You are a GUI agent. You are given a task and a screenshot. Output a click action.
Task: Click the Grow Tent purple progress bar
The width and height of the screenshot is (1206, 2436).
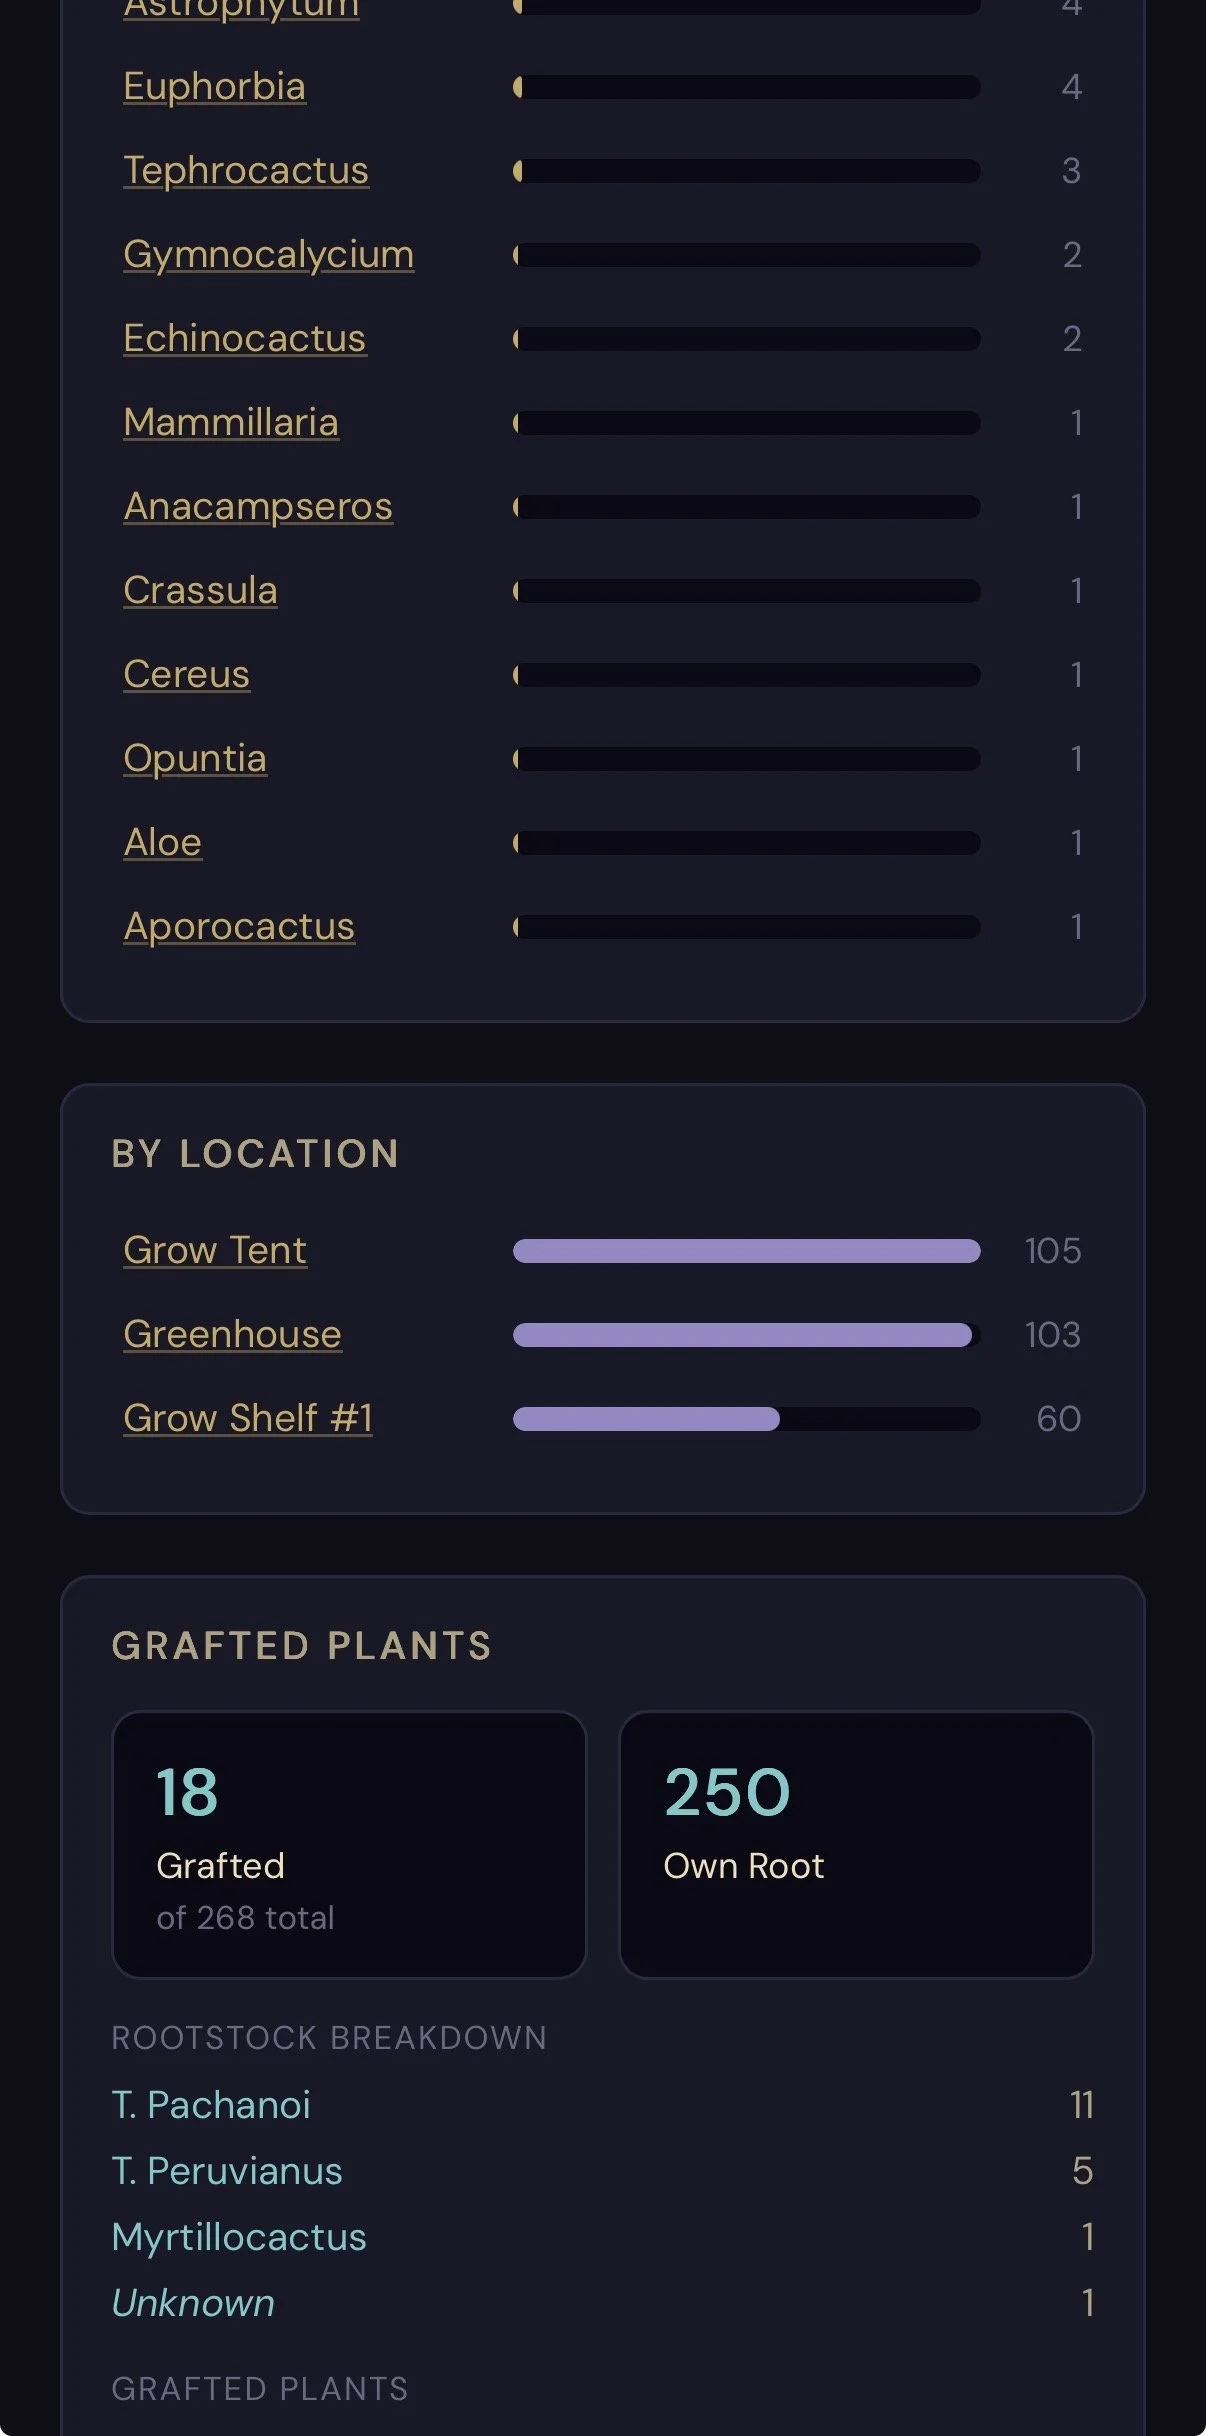coord(746,1251)
